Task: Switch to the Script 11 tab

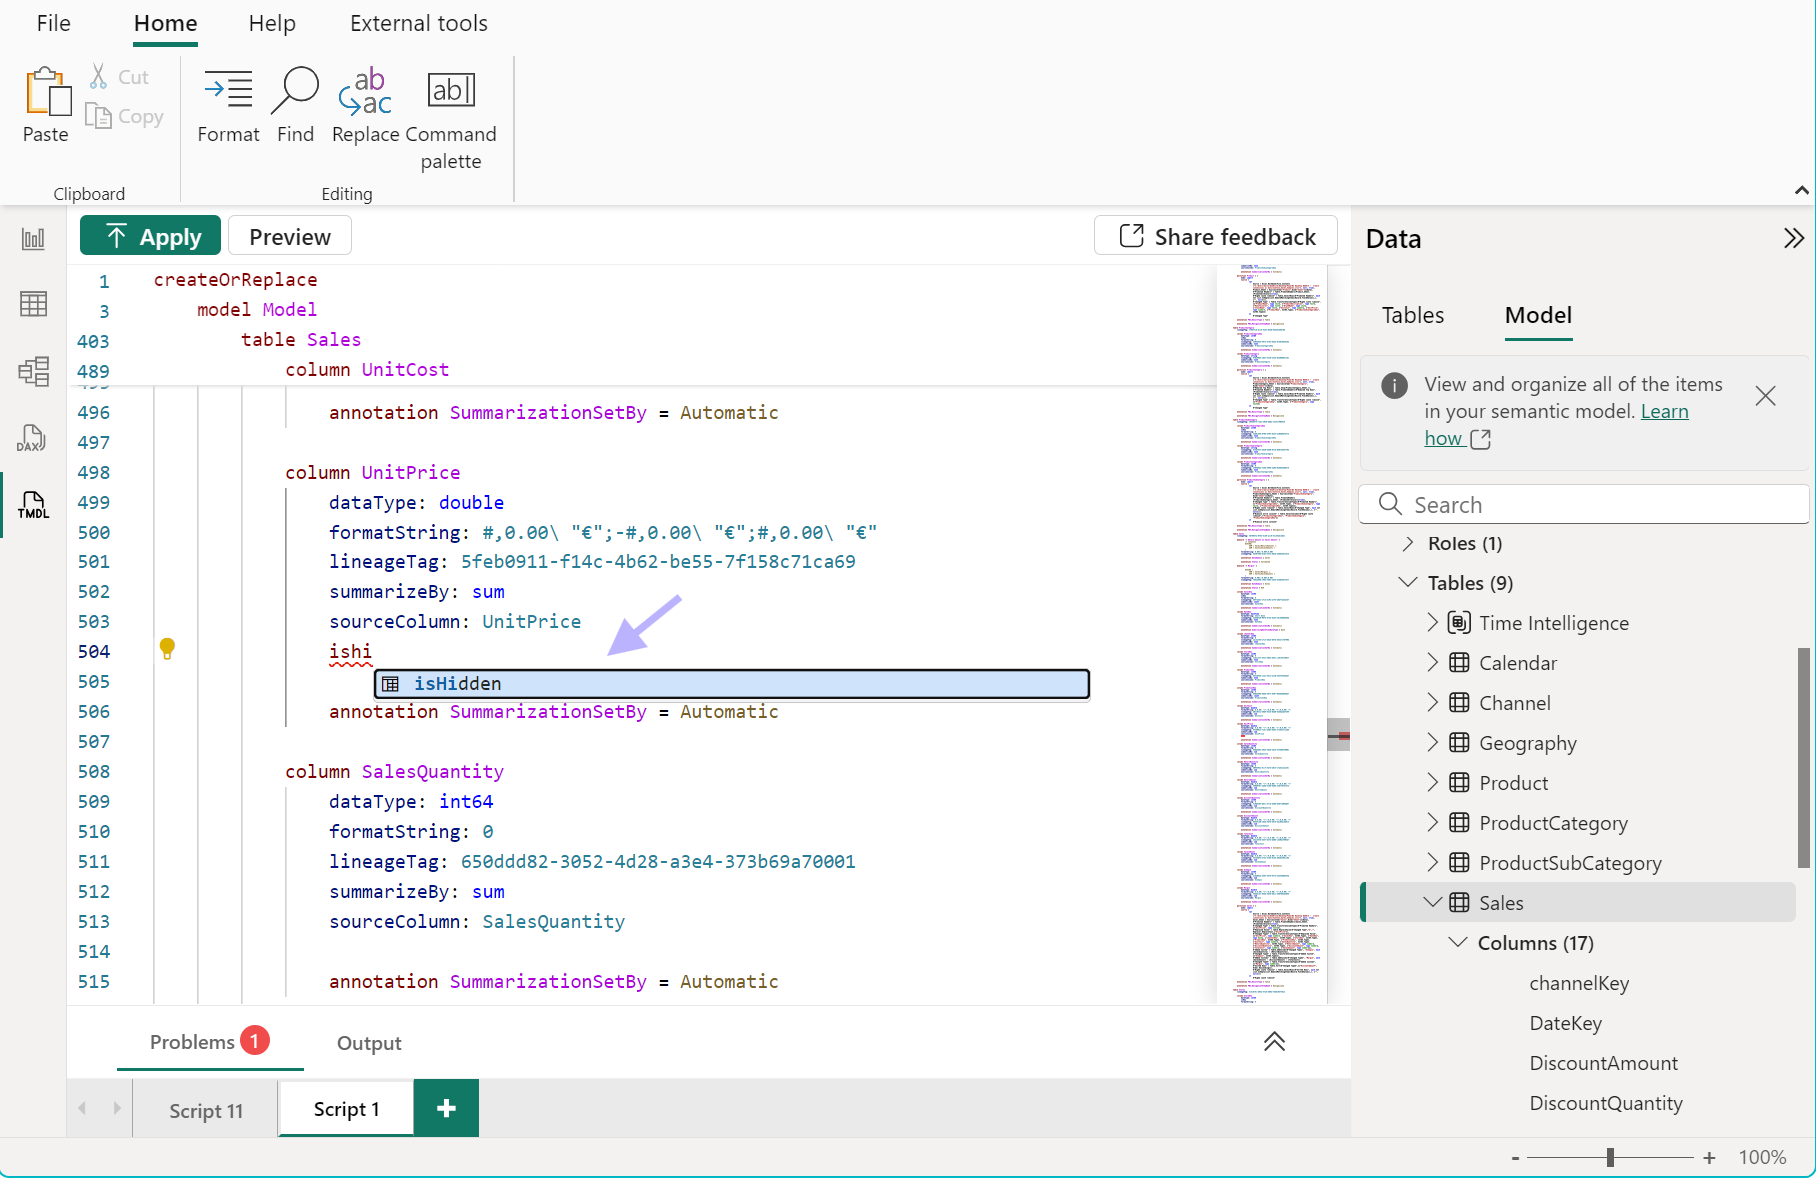Action: pyautogui.click(x=206, y=1110)
